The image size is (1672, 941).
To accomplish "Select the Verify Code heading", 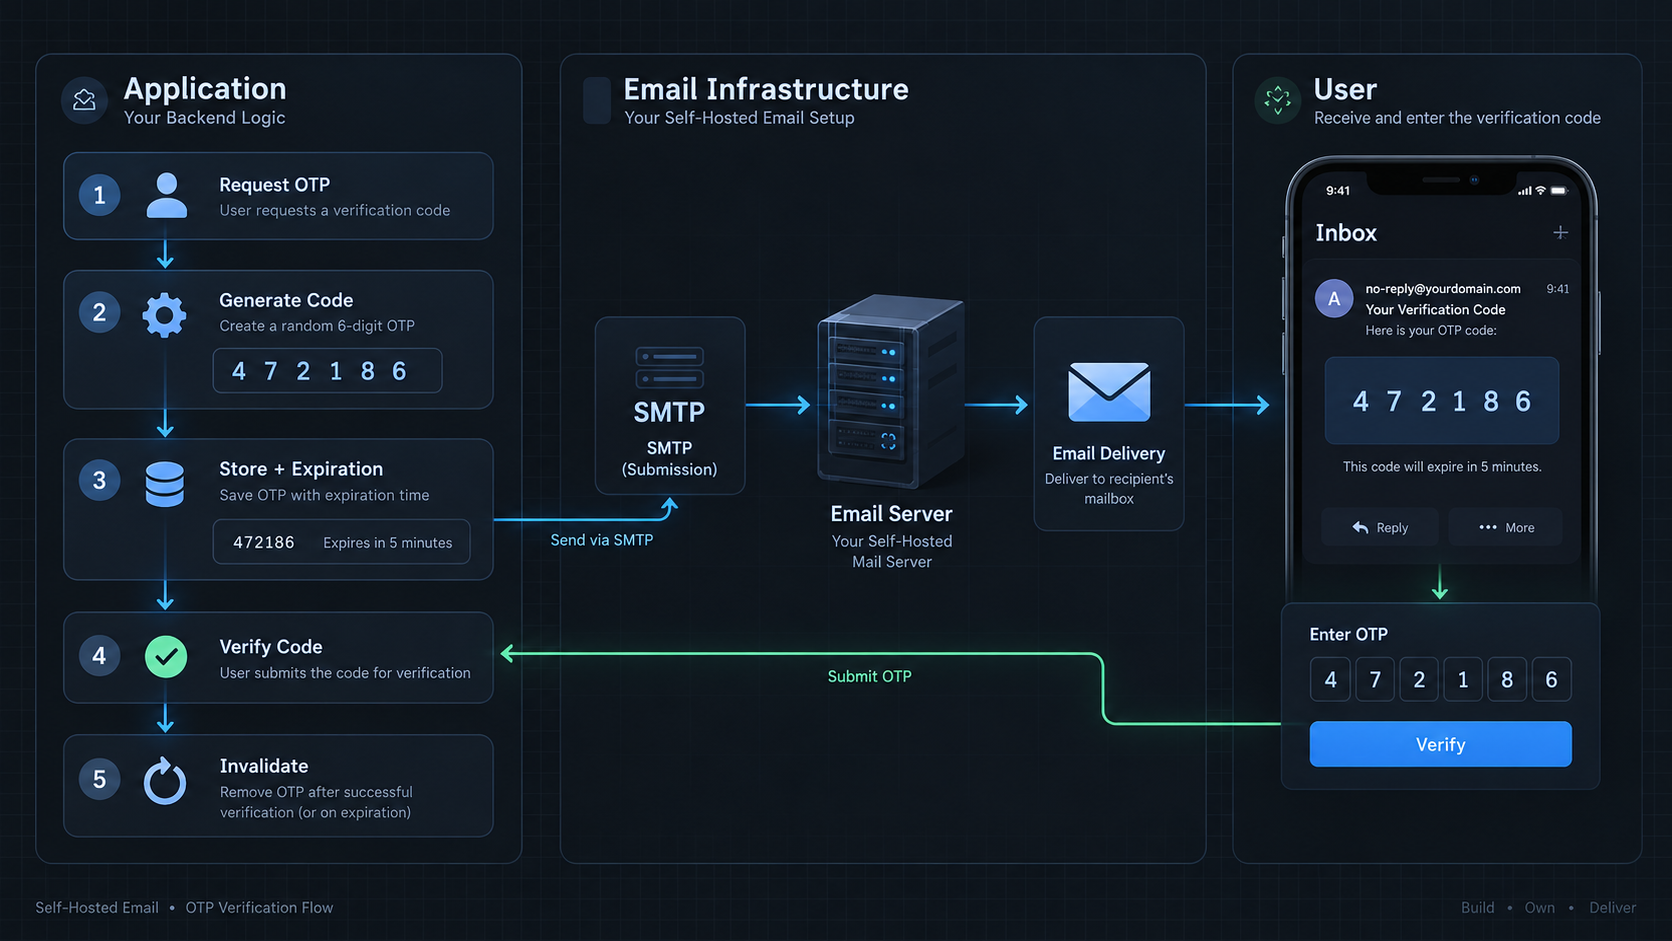I will (271, 647).
